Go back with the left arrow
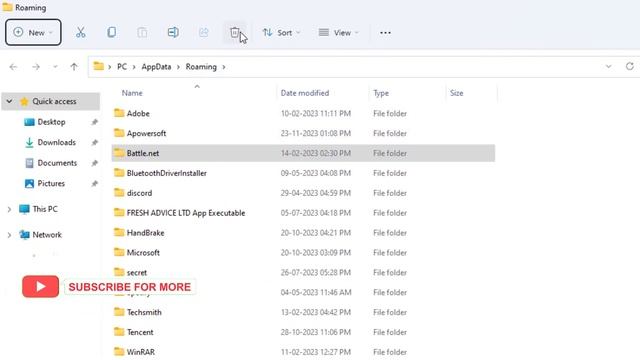 coord(13,67)
